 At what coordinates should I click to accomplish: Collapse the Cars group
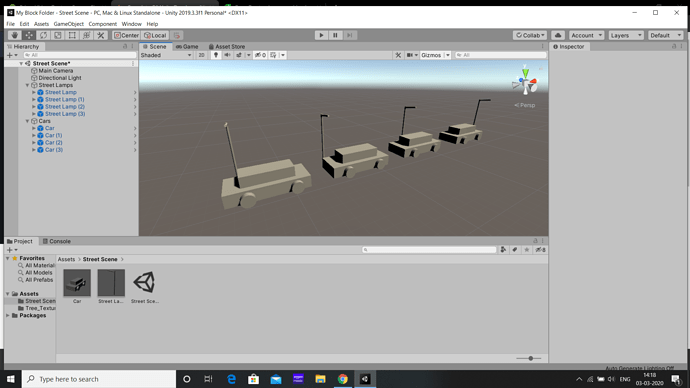(27, 121)
